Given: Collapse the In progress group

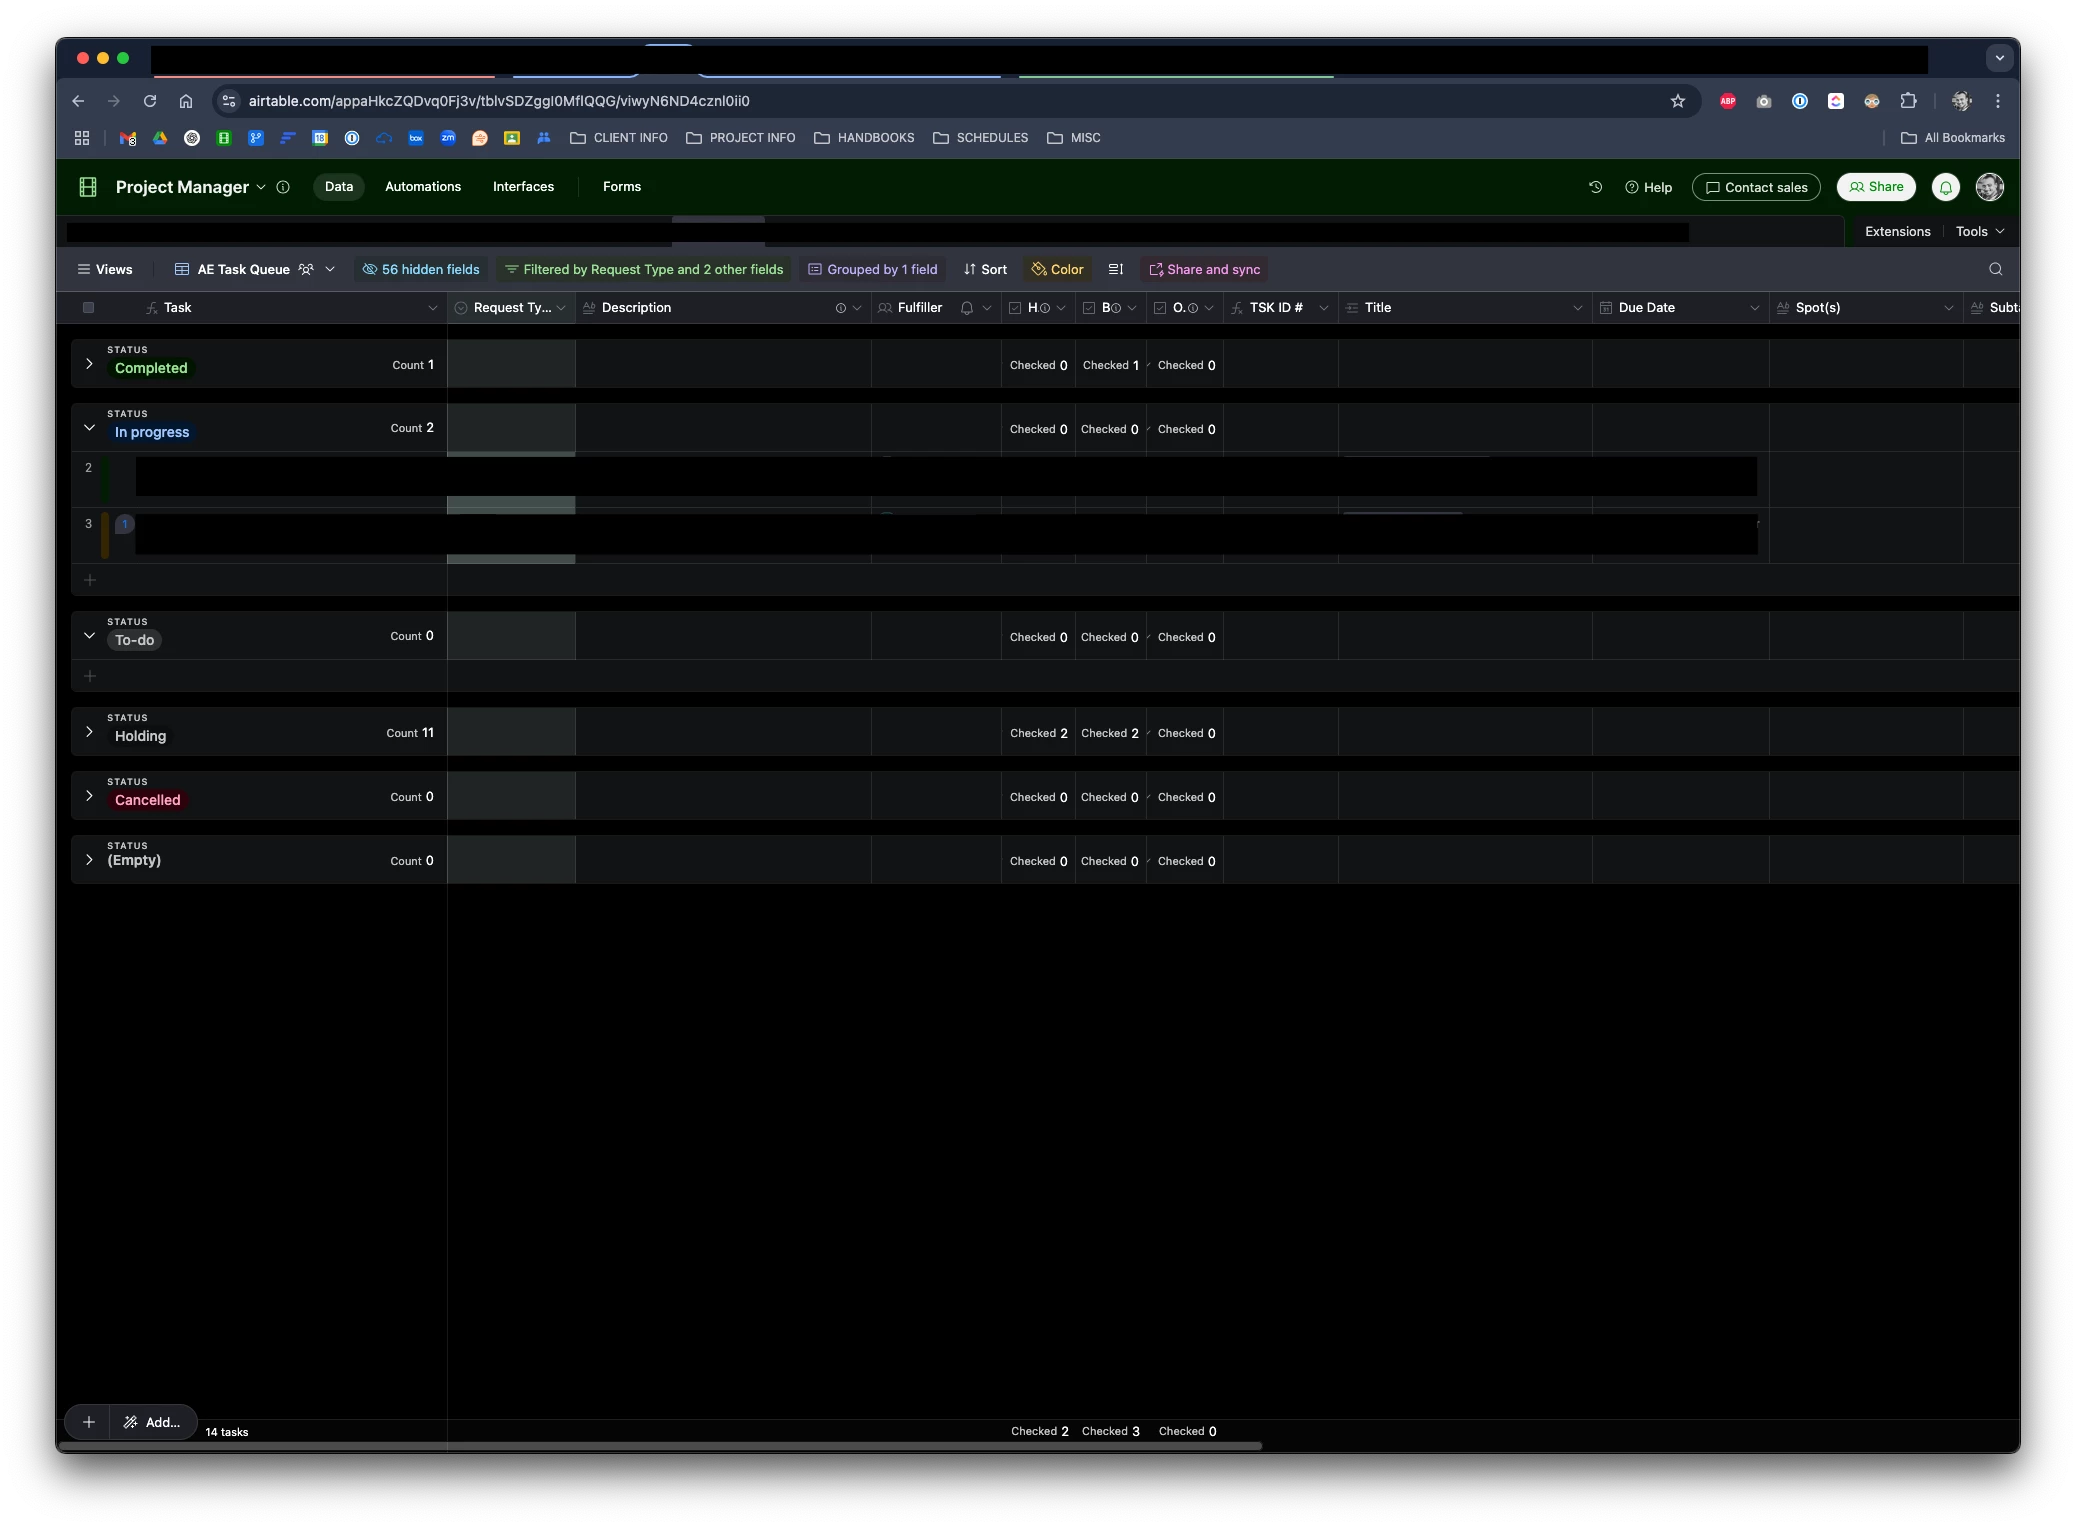Looking at the screenshot, I should [89, 428].
